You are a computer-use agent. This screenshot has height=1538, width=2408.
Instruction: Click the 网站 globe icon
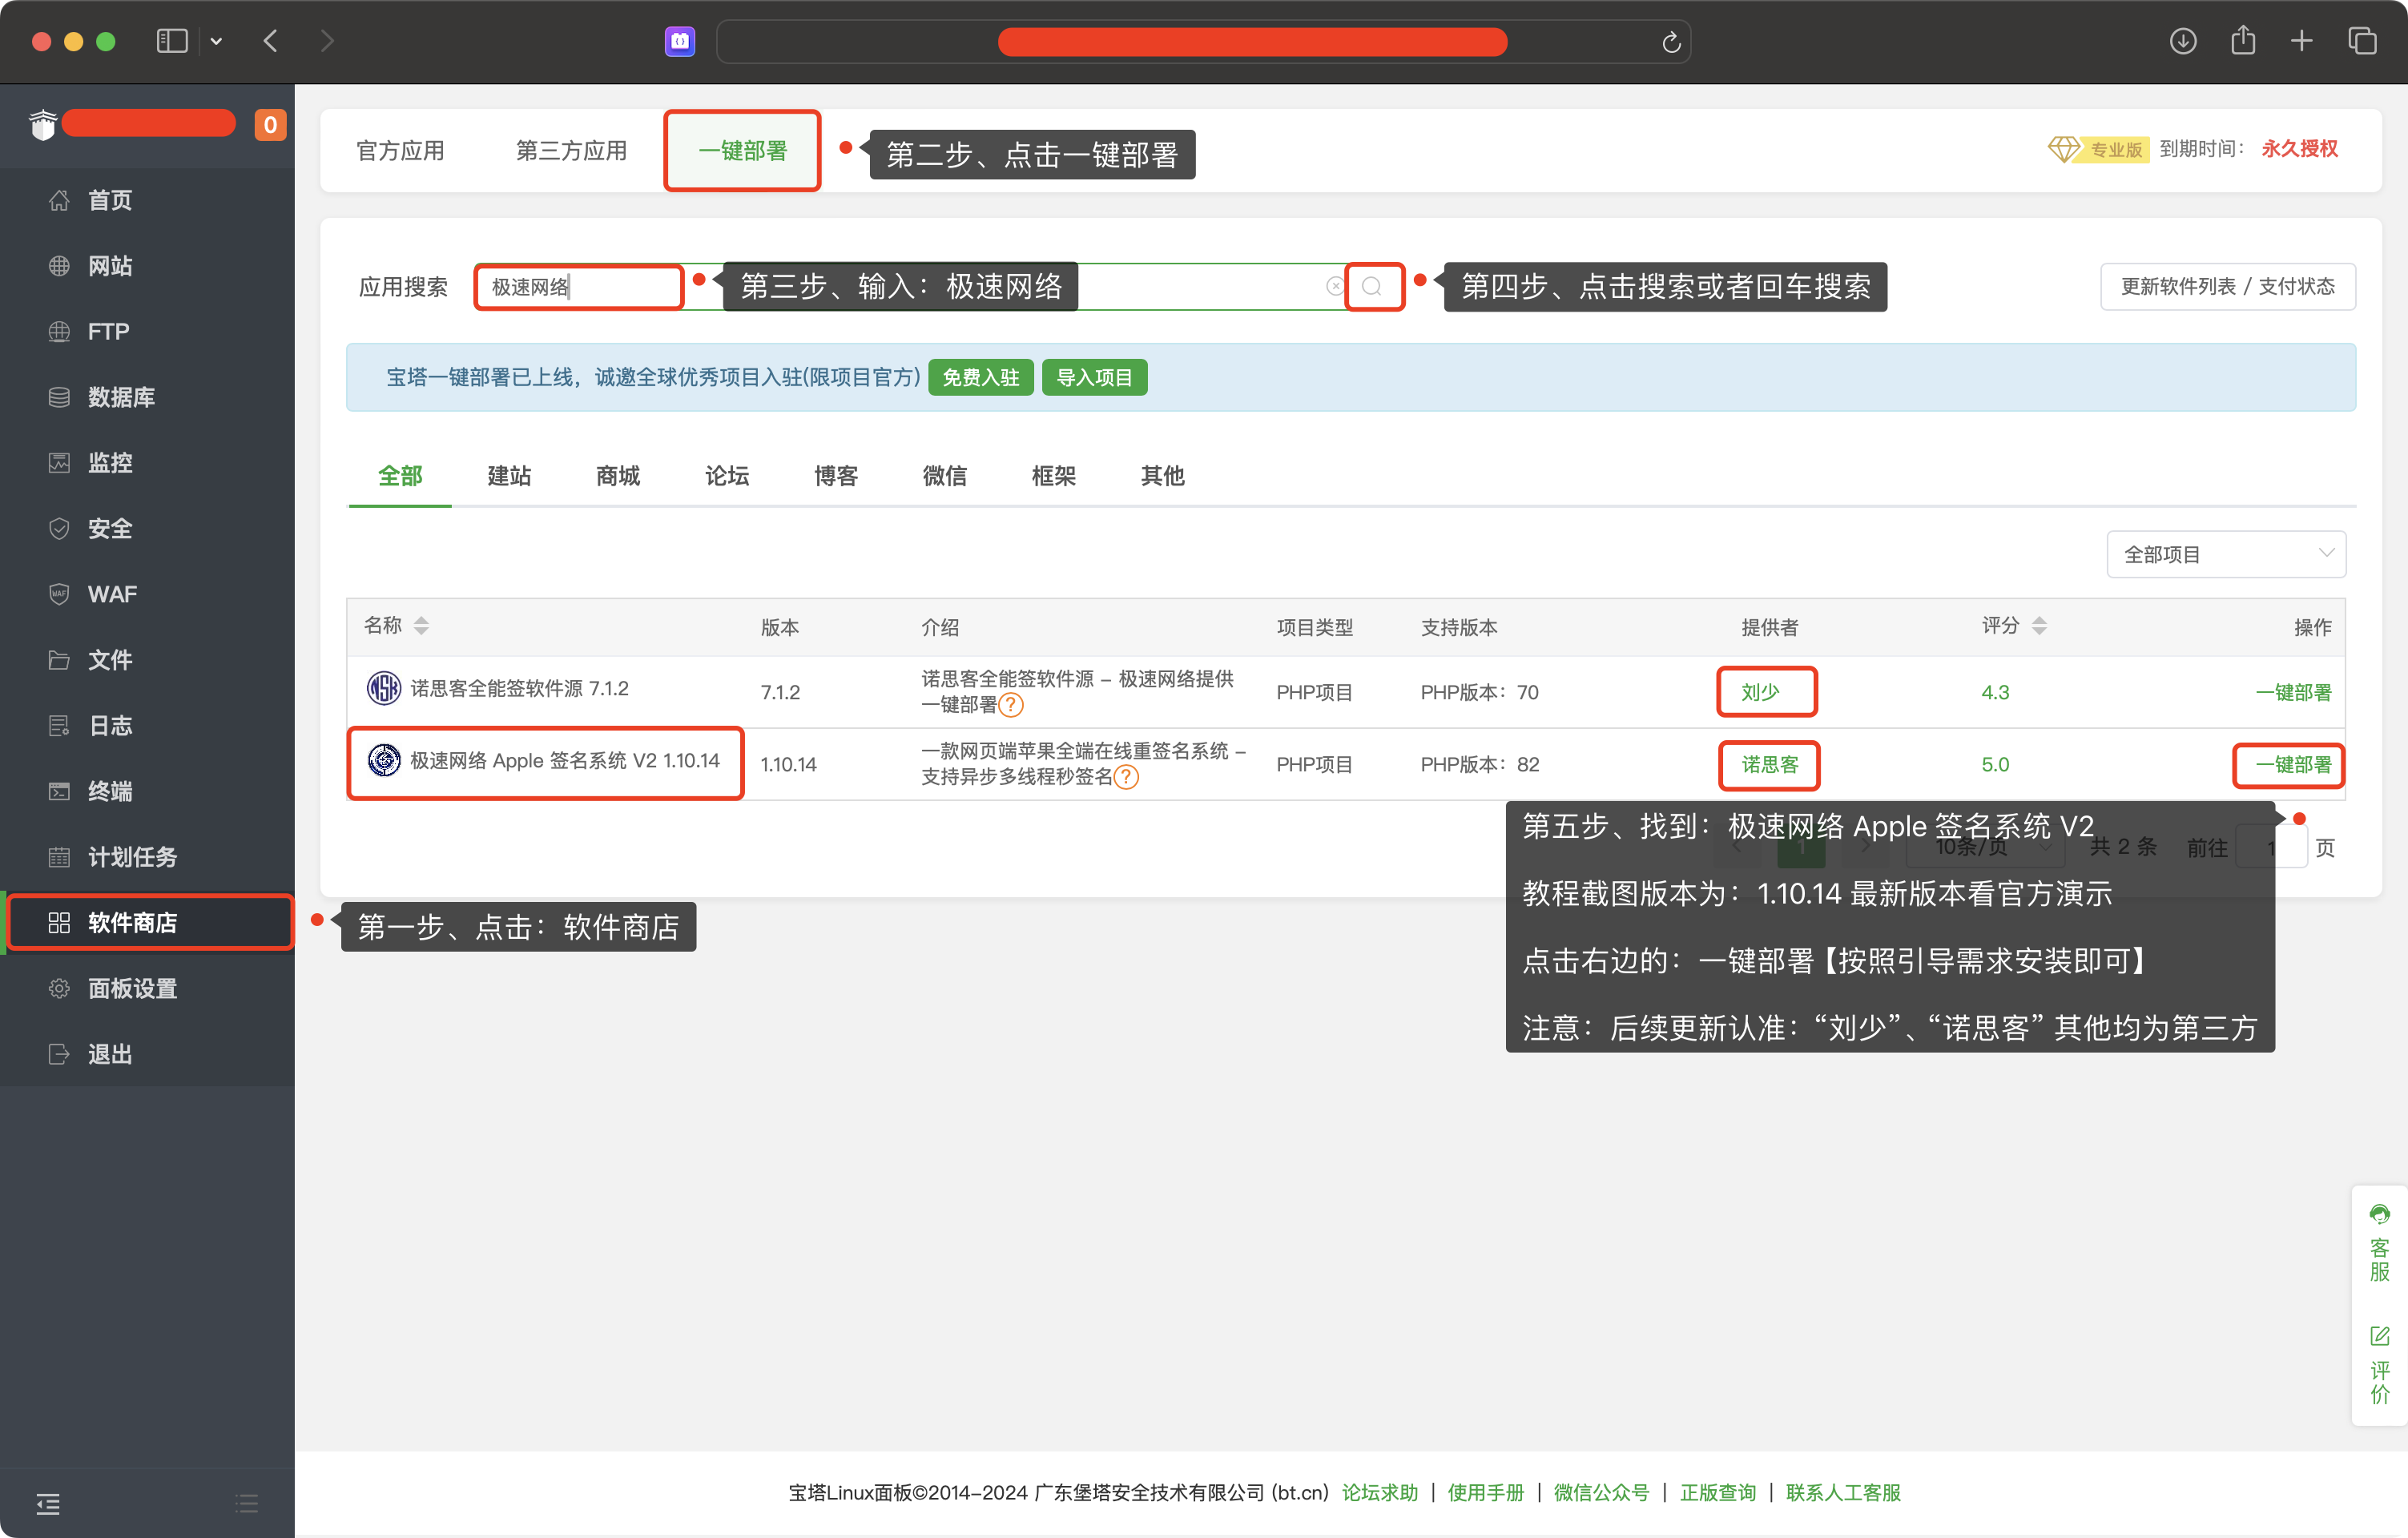(x=59, y=266)
